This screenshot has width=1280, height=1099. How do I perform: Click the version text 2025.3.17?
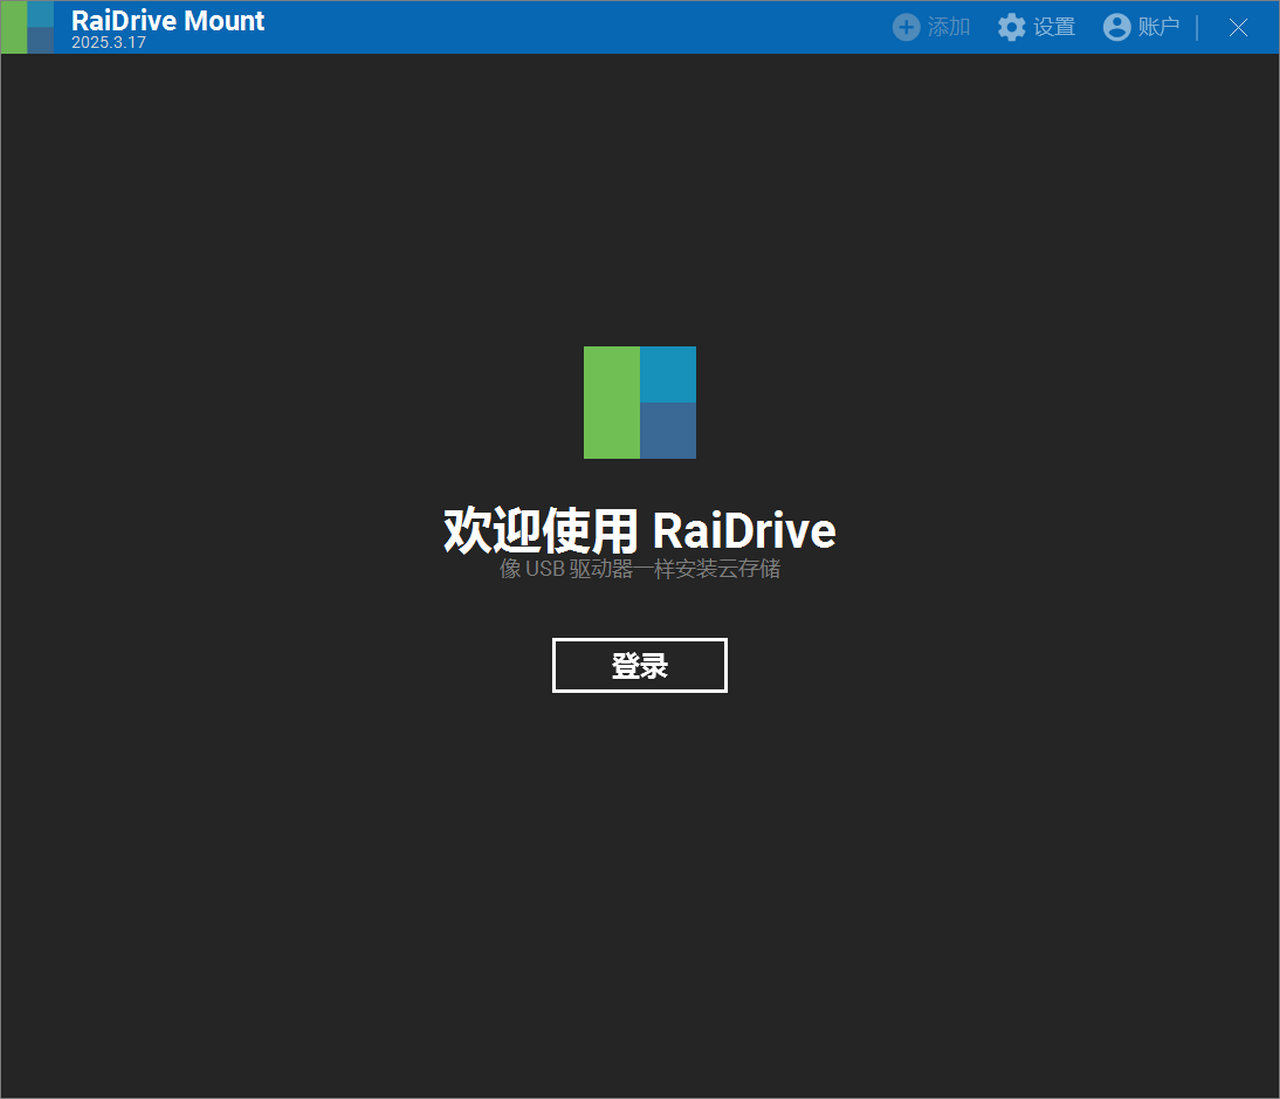108,42
